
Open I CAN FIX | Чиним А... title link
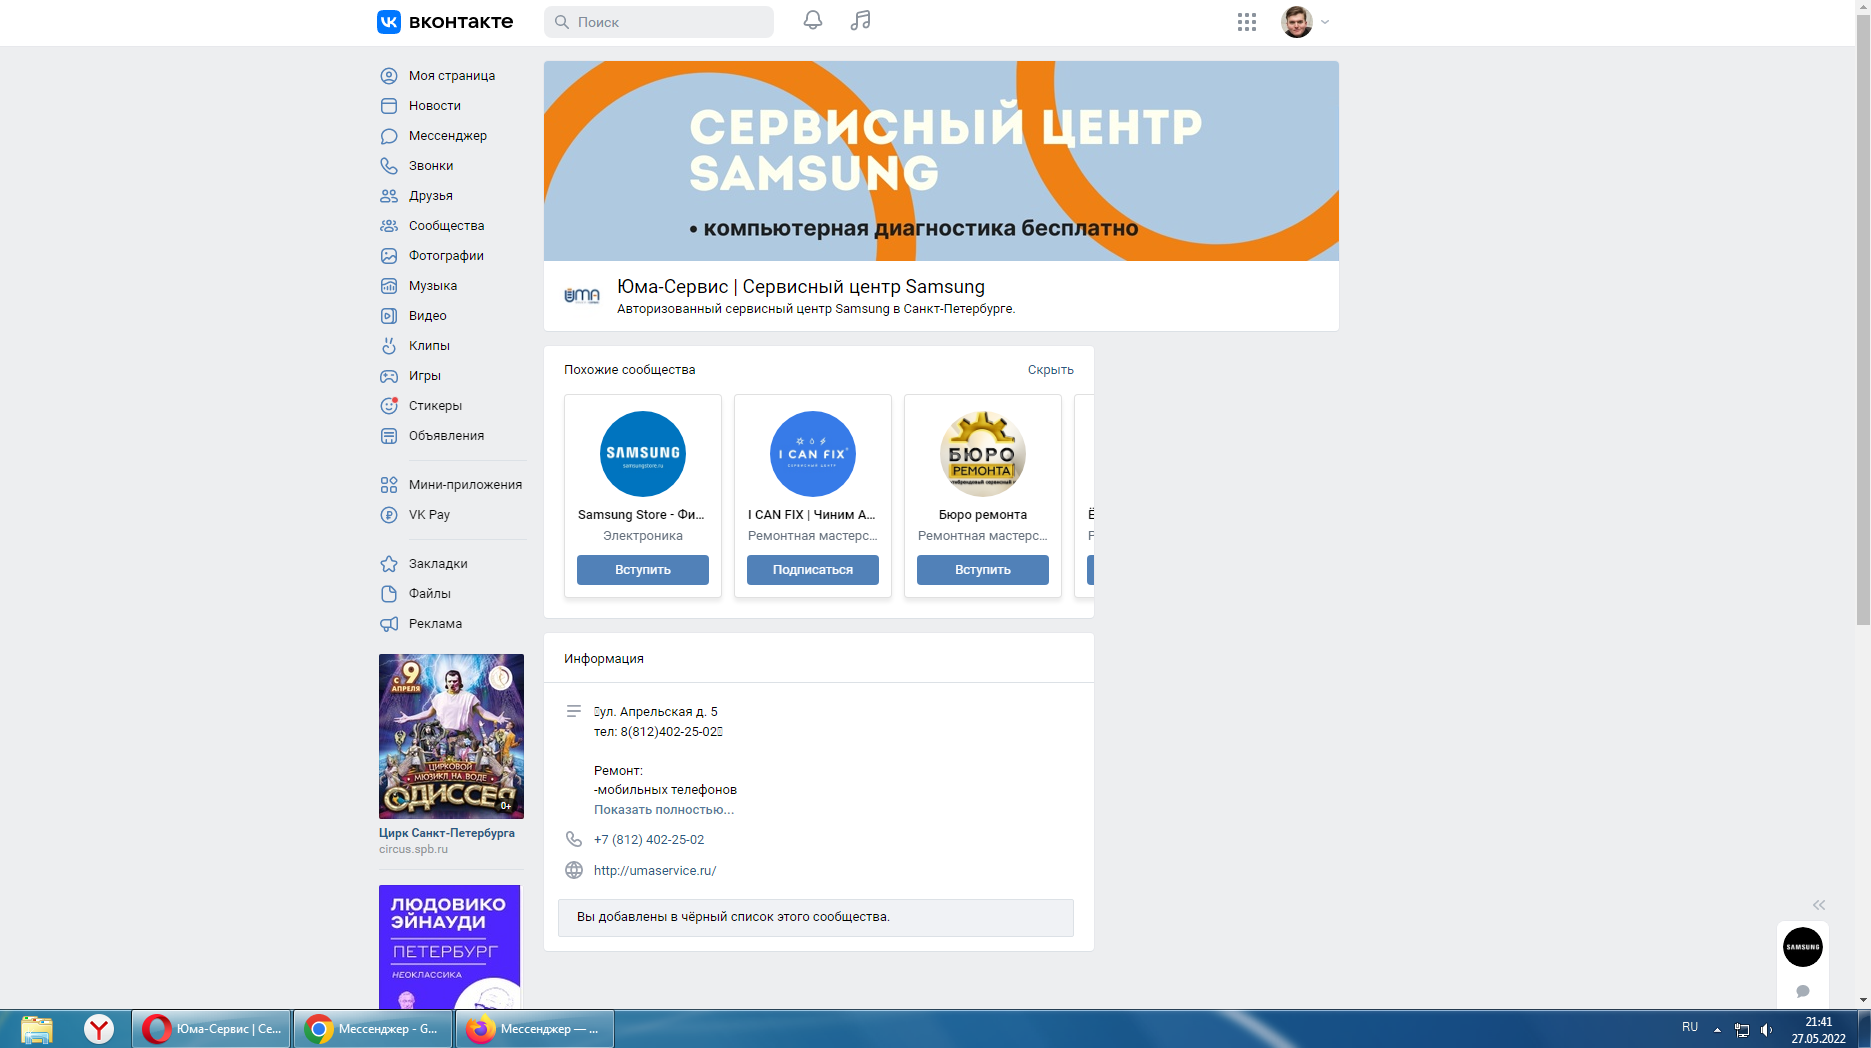click(812, 515)
